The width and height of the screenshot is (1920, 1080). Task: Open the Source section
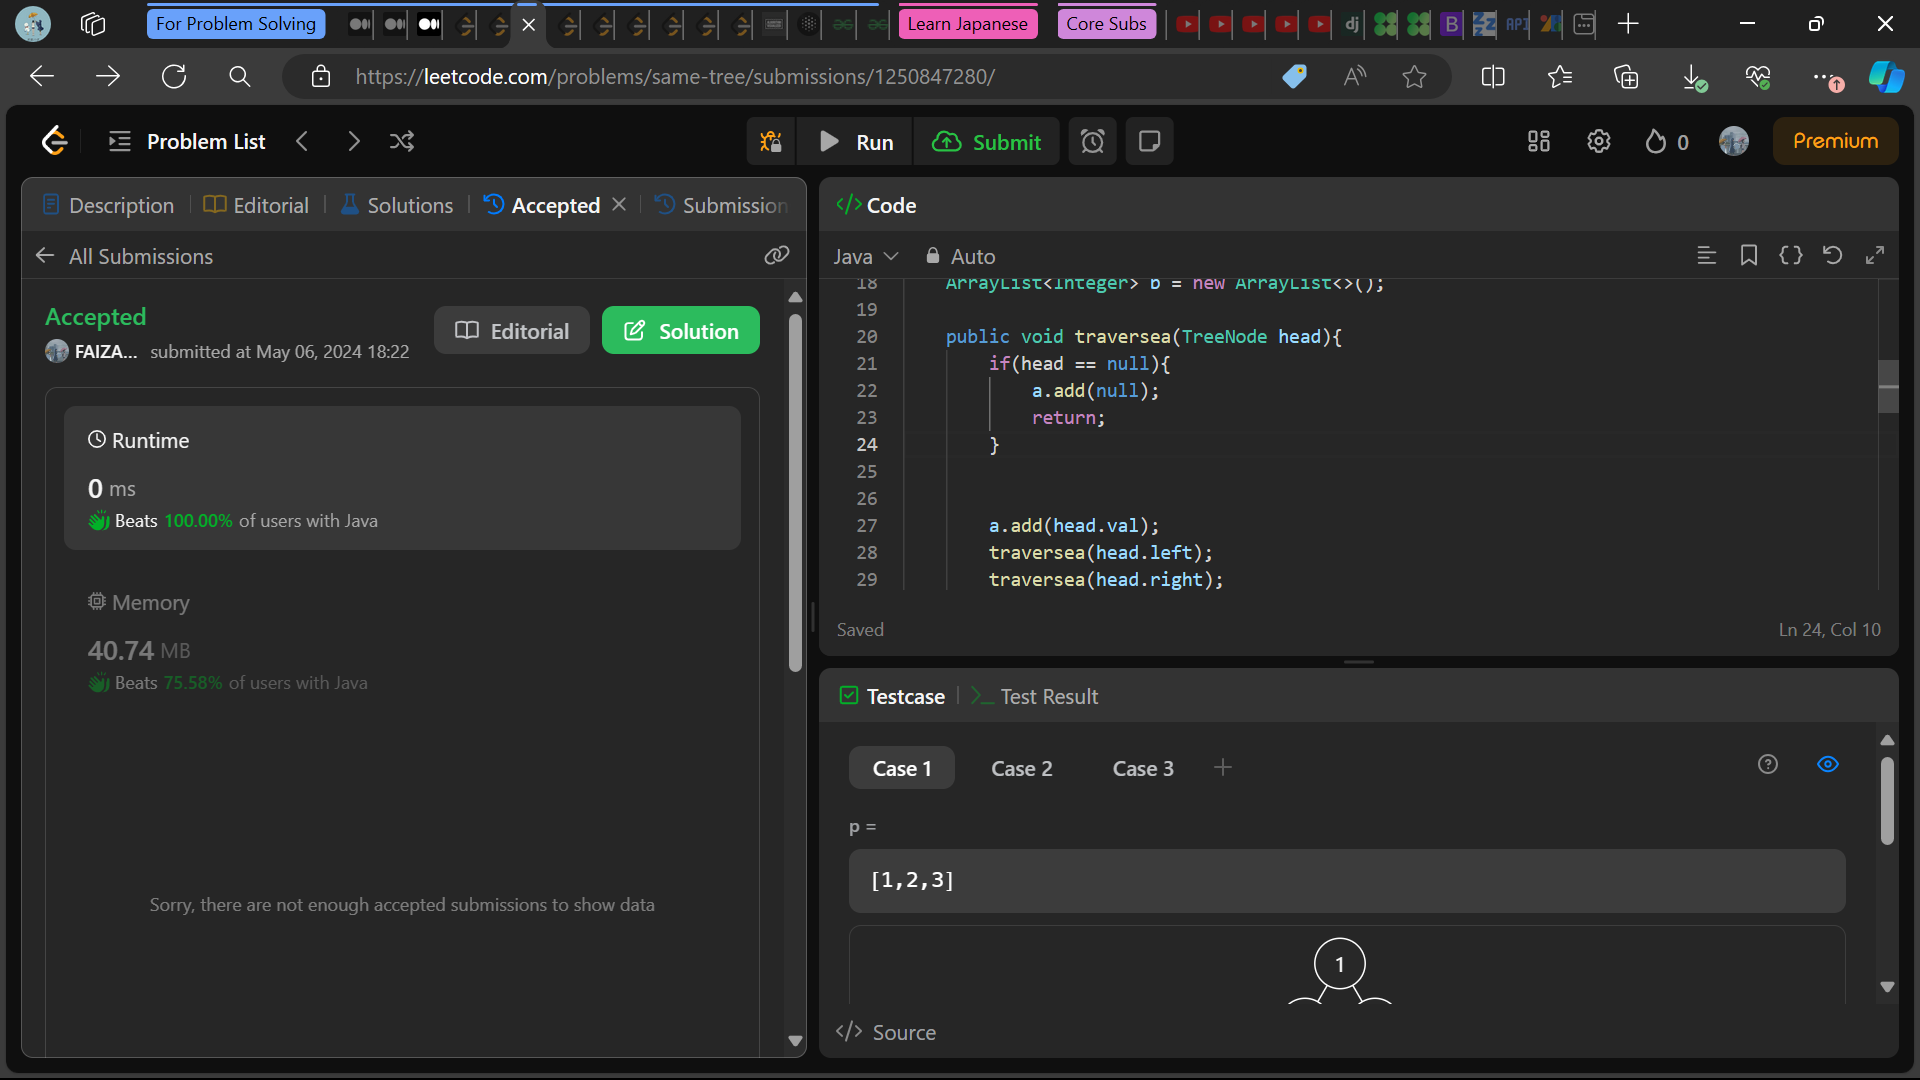tap(886, 1032)
